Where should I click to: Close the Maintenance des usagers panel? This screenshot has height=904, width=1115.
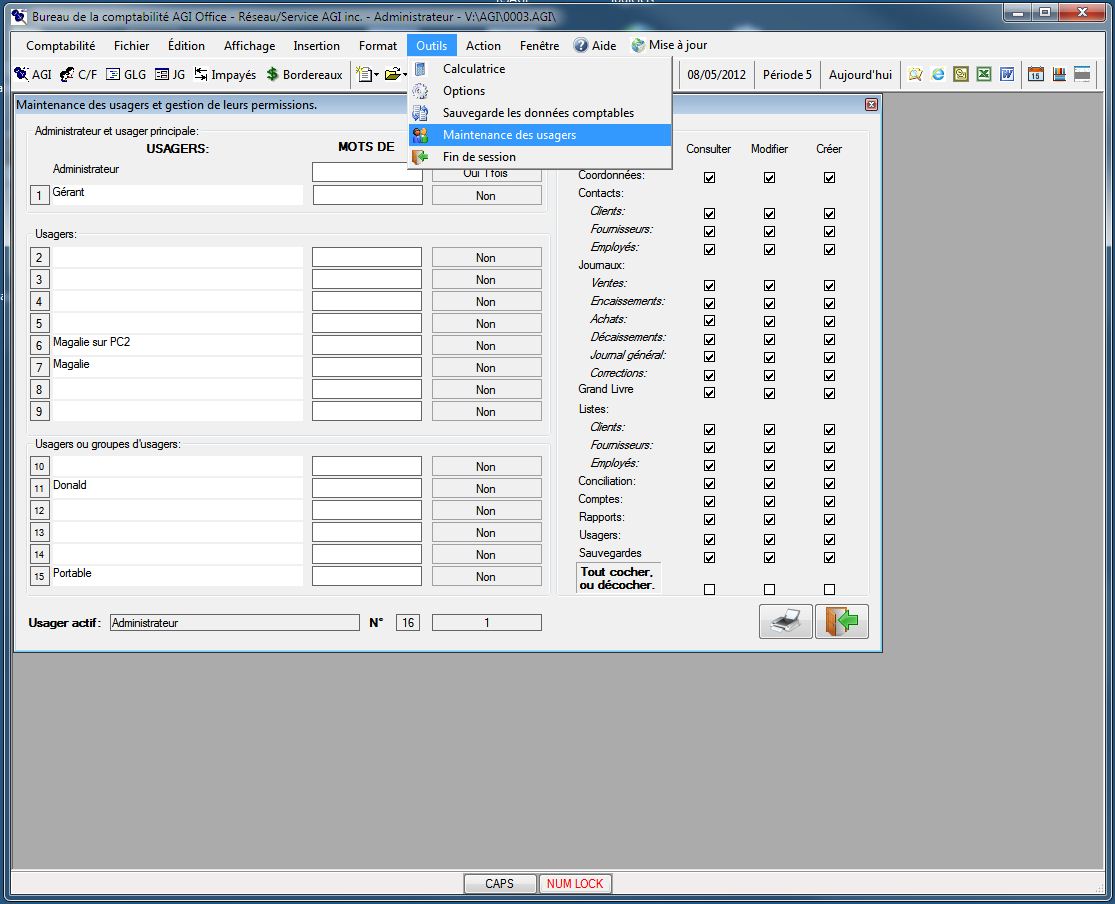tap(871, 105)
